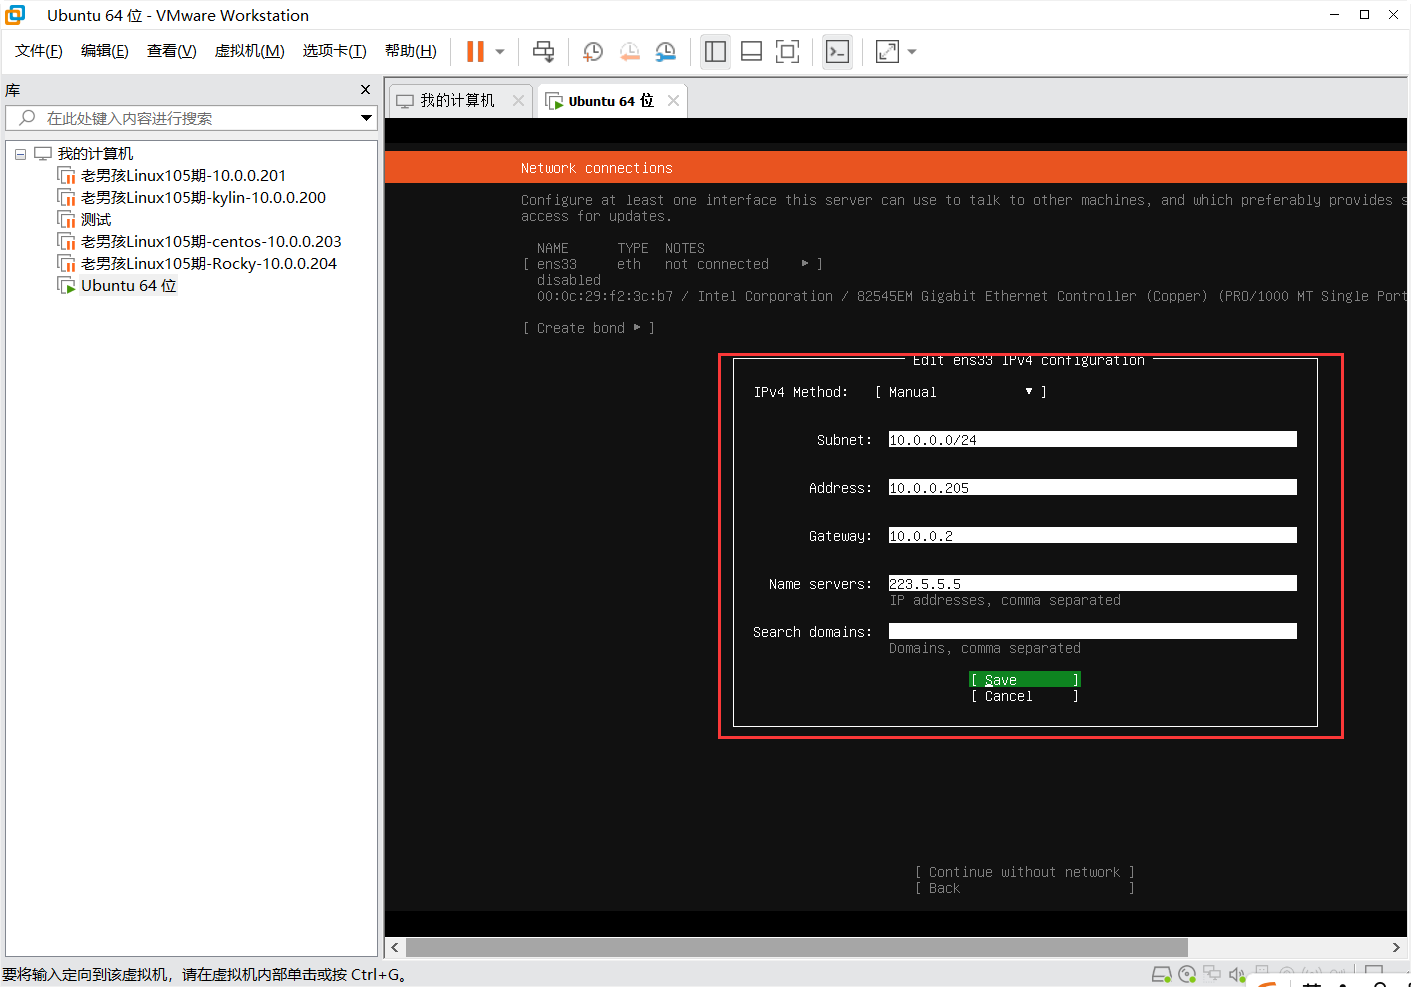Click the Save button
1411x987 pixels.
(x=1025, y=680)
